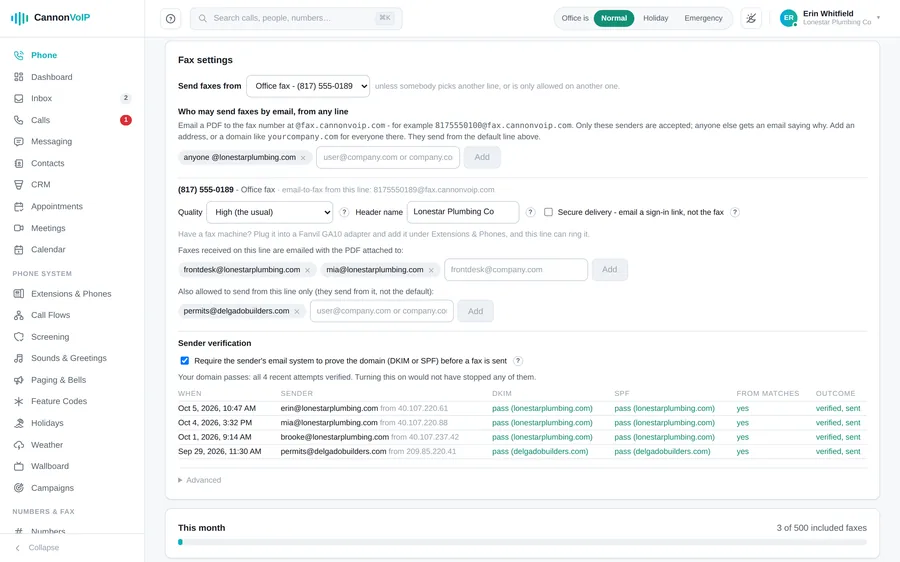Open the help circle icon beside search

click(x=170, y=18)
